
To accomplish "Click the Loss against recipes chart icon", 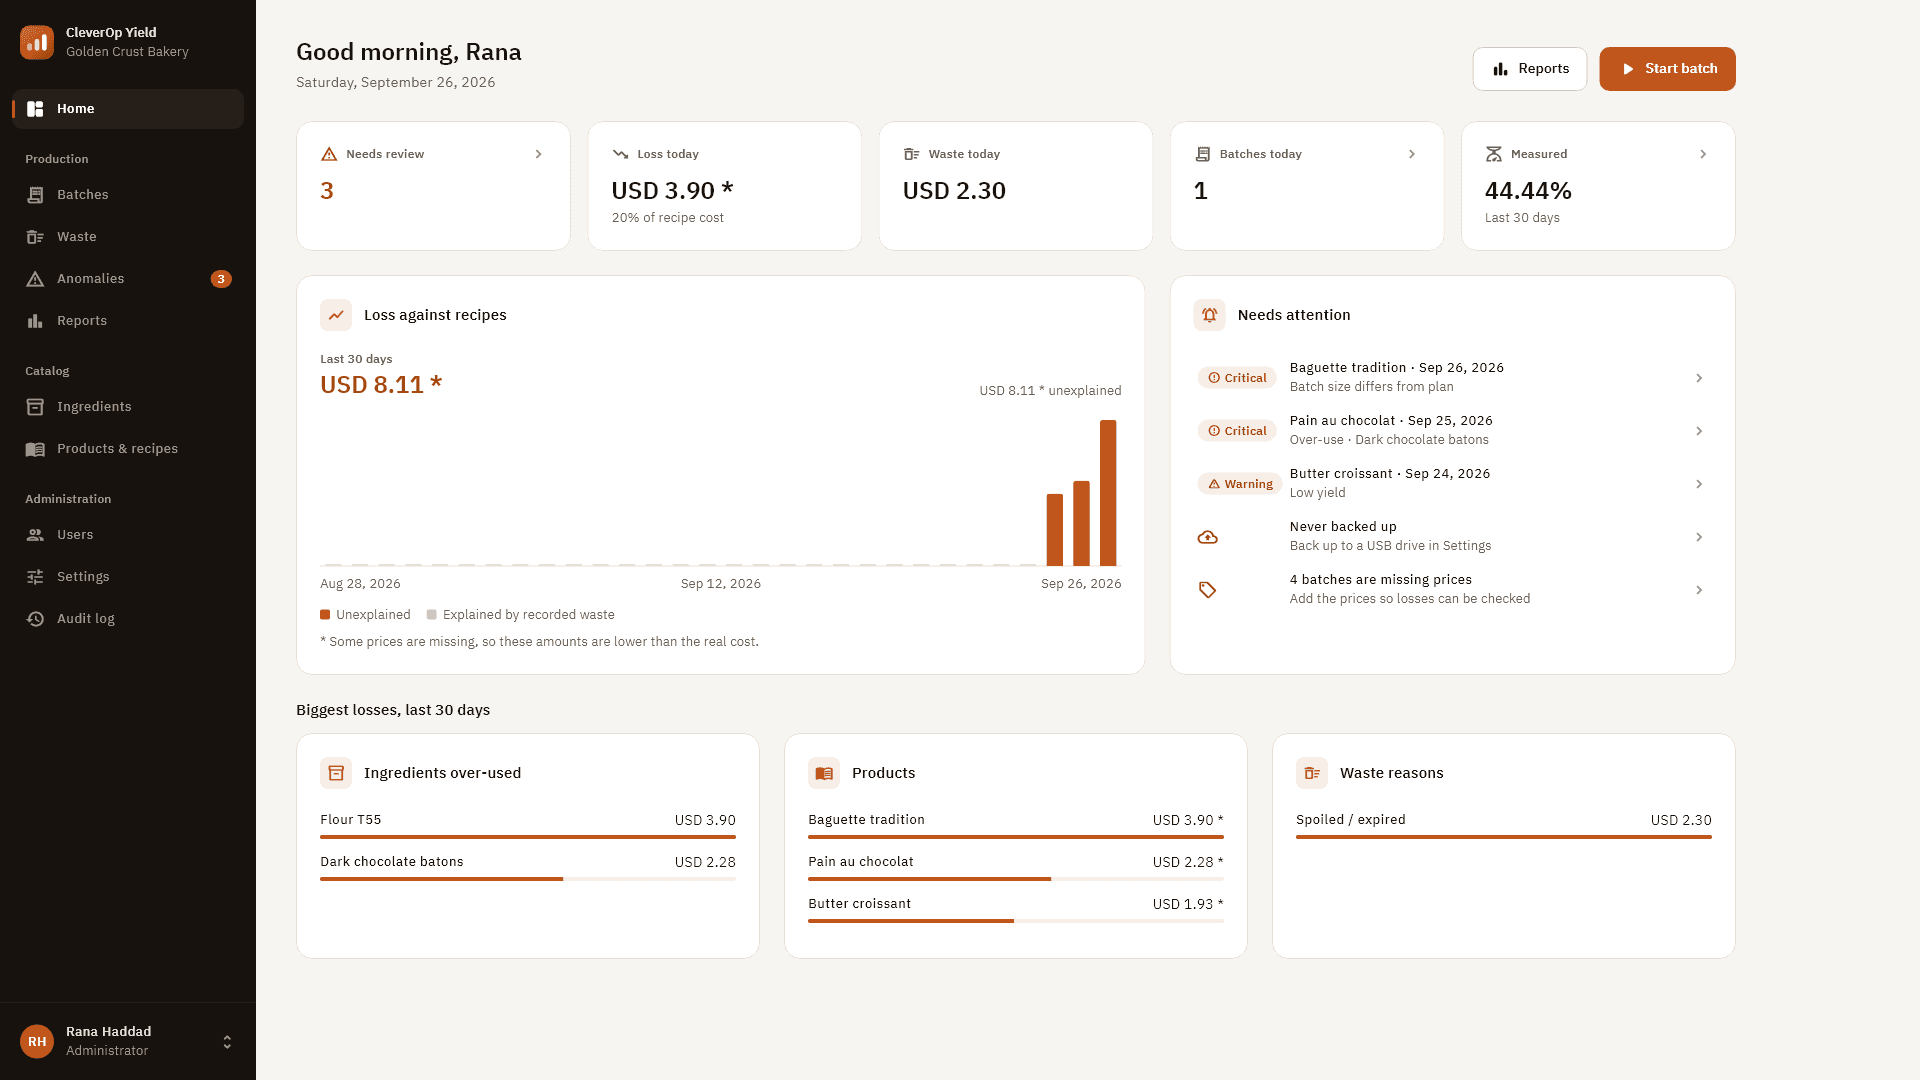I will tap(336, 315).
